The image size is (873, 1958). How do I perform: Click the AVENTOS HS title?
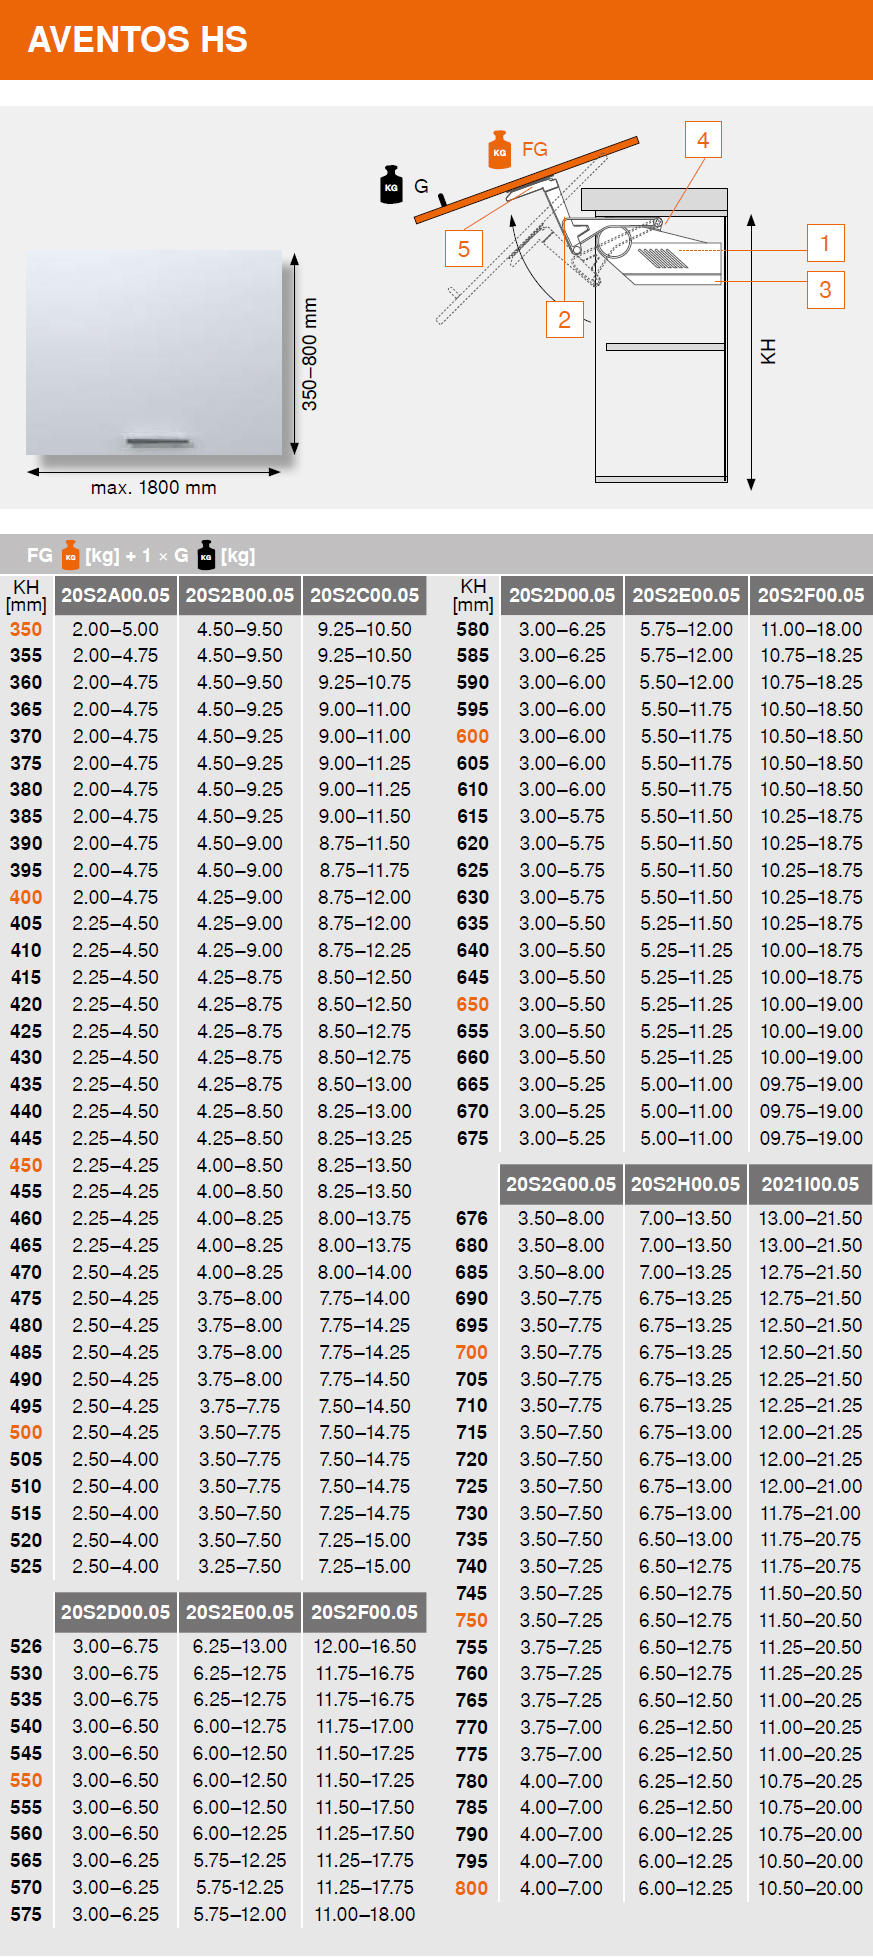(138, 40)
